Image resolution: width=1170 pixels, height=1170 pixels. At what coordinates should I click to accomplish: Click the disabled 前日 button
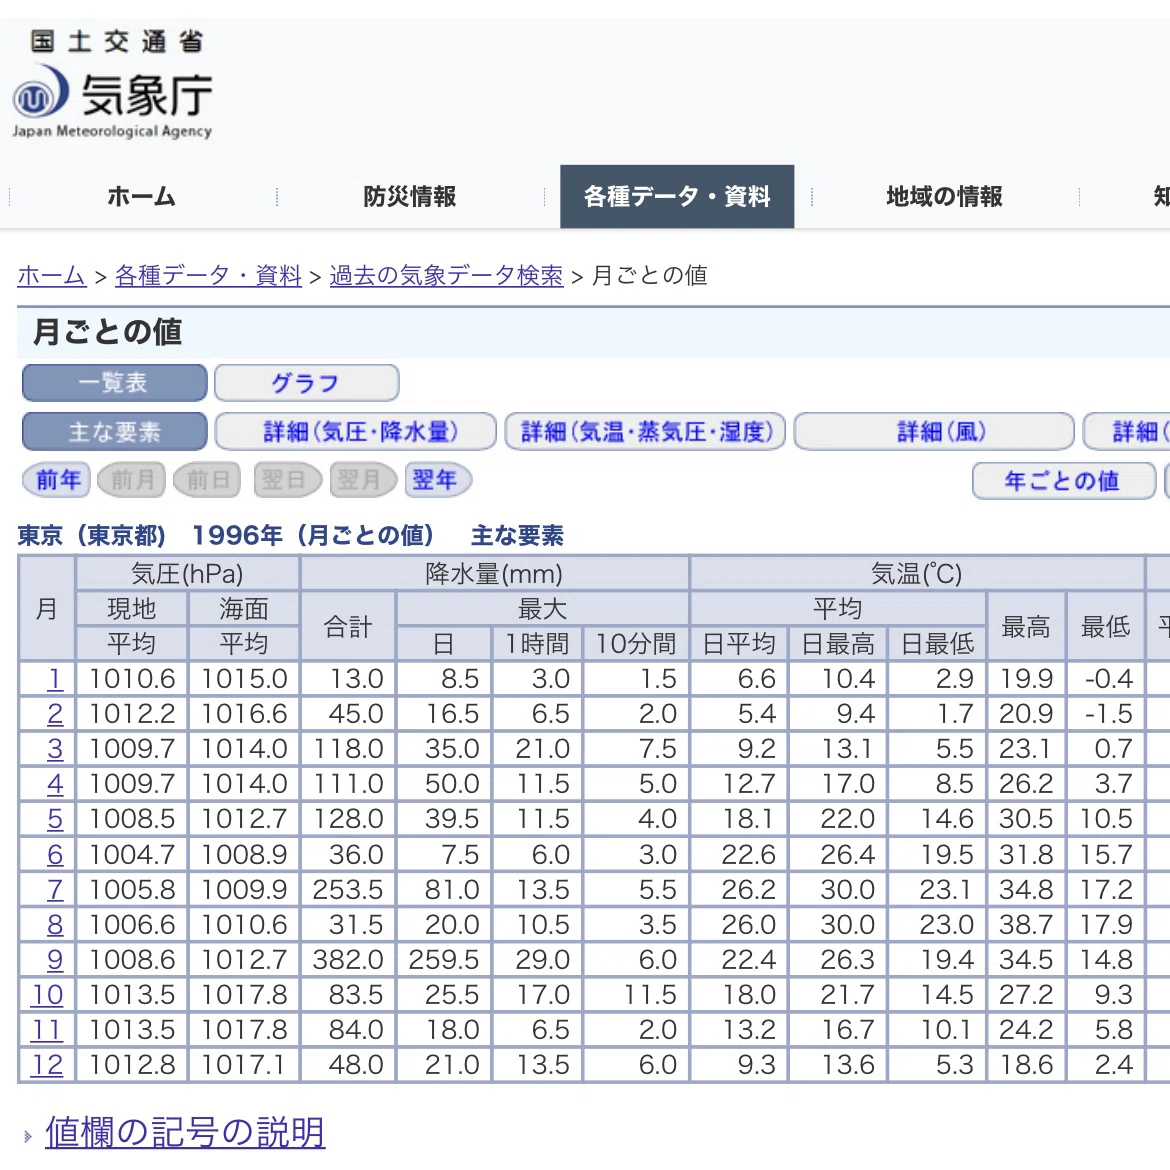207,480
